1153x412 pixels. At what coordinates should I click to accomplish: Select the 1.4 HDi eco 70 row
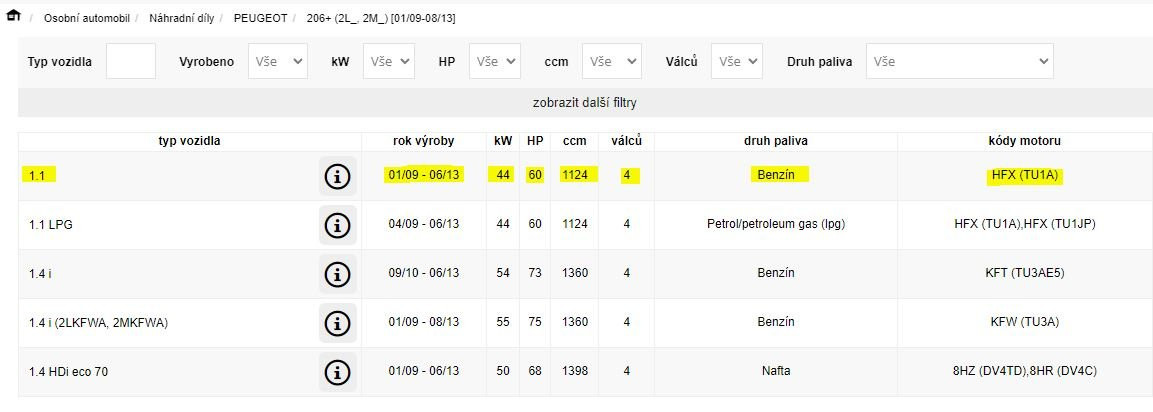coord(69,372)
